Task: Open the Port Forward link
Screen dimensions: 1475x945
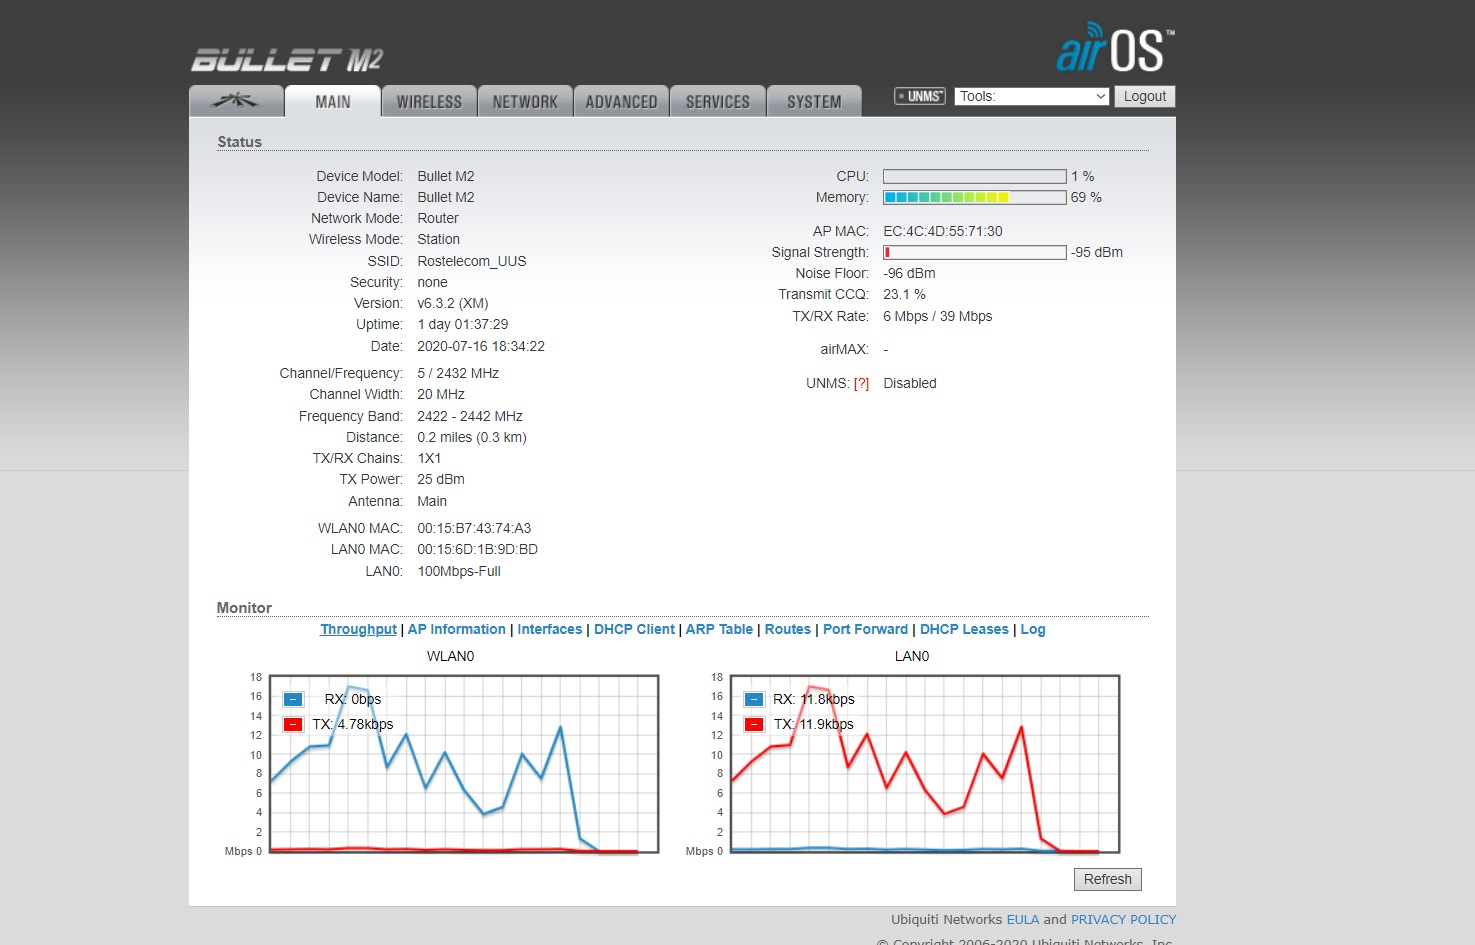Action: pyautogui.click(x=865, y=629)
